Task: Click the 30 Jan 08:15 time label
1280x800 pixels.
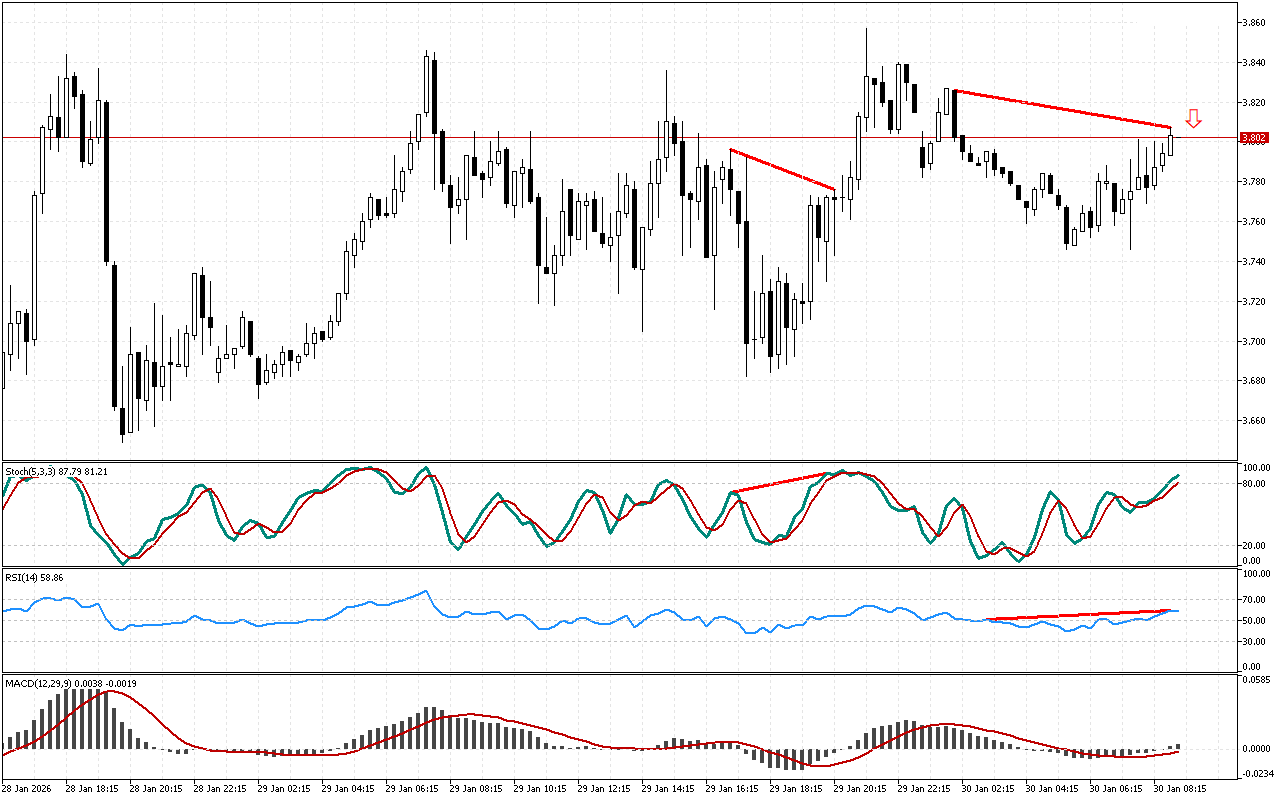Action: click(1181, 788)
